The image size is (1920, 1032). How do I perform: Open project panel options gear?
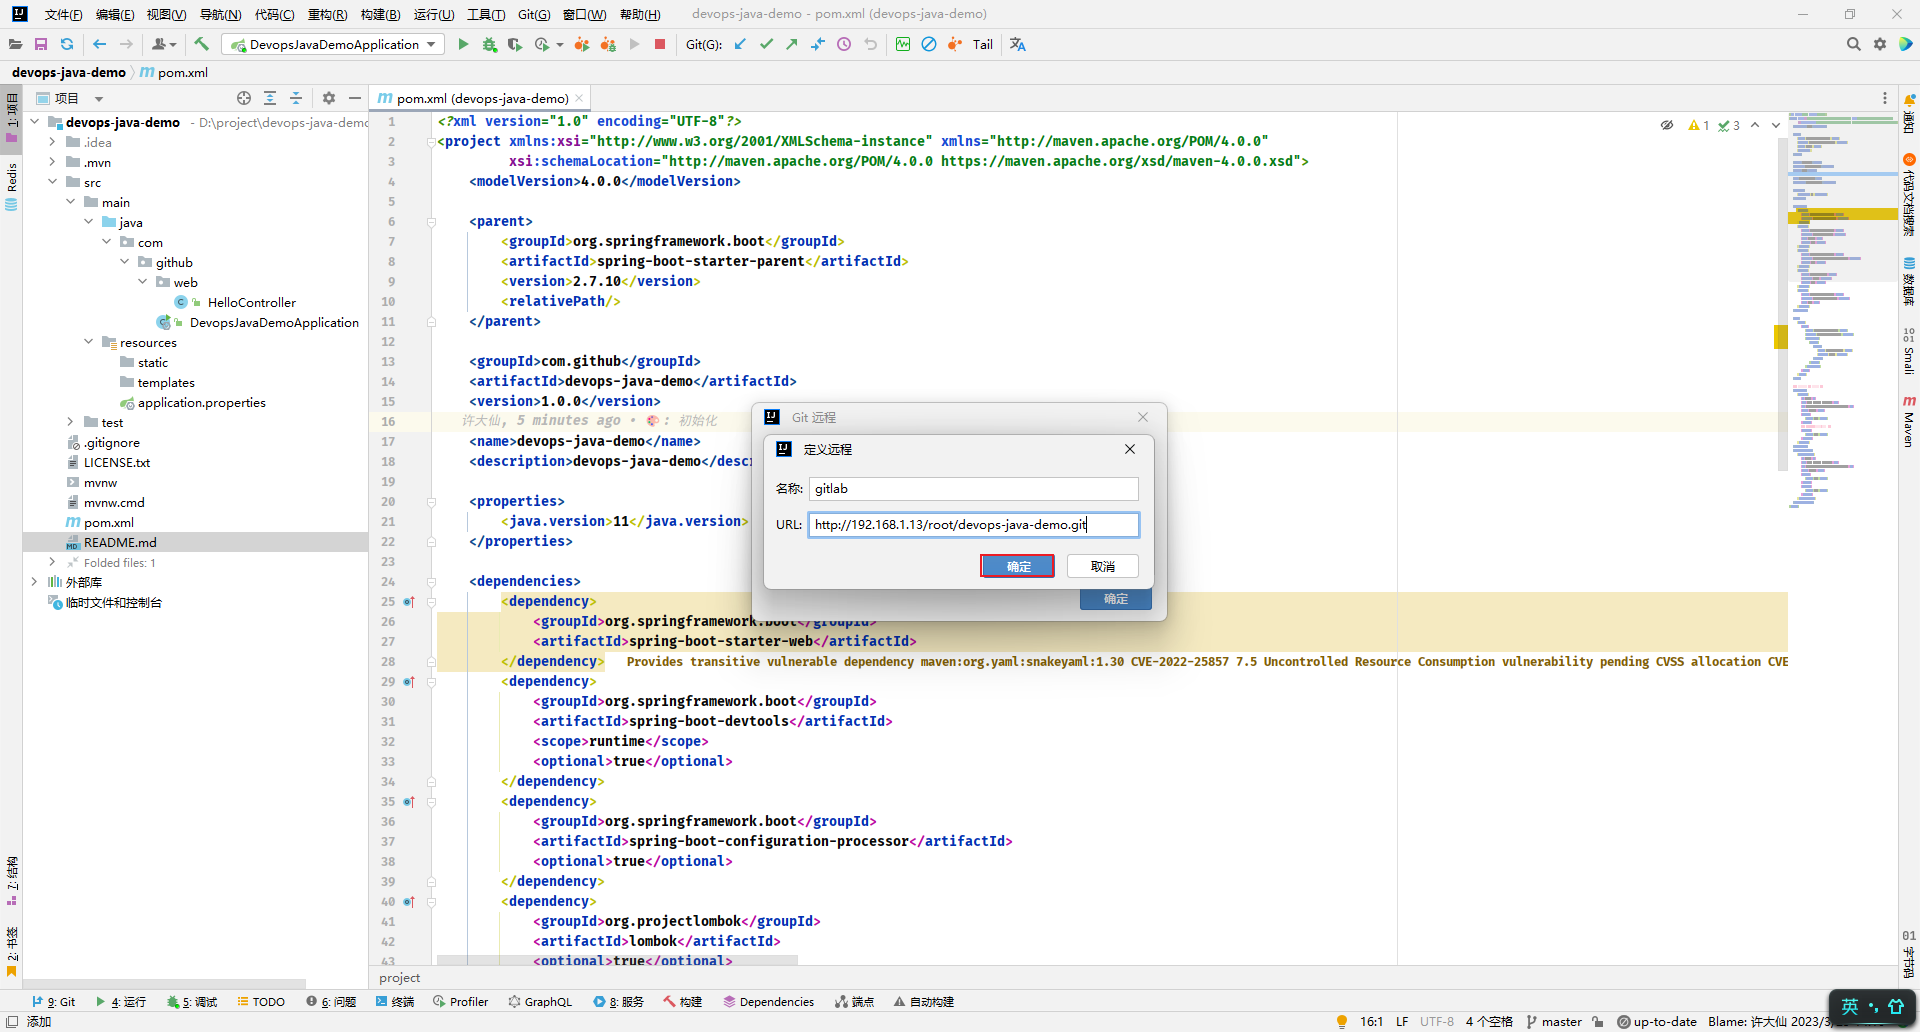click(x=329, y=98)
